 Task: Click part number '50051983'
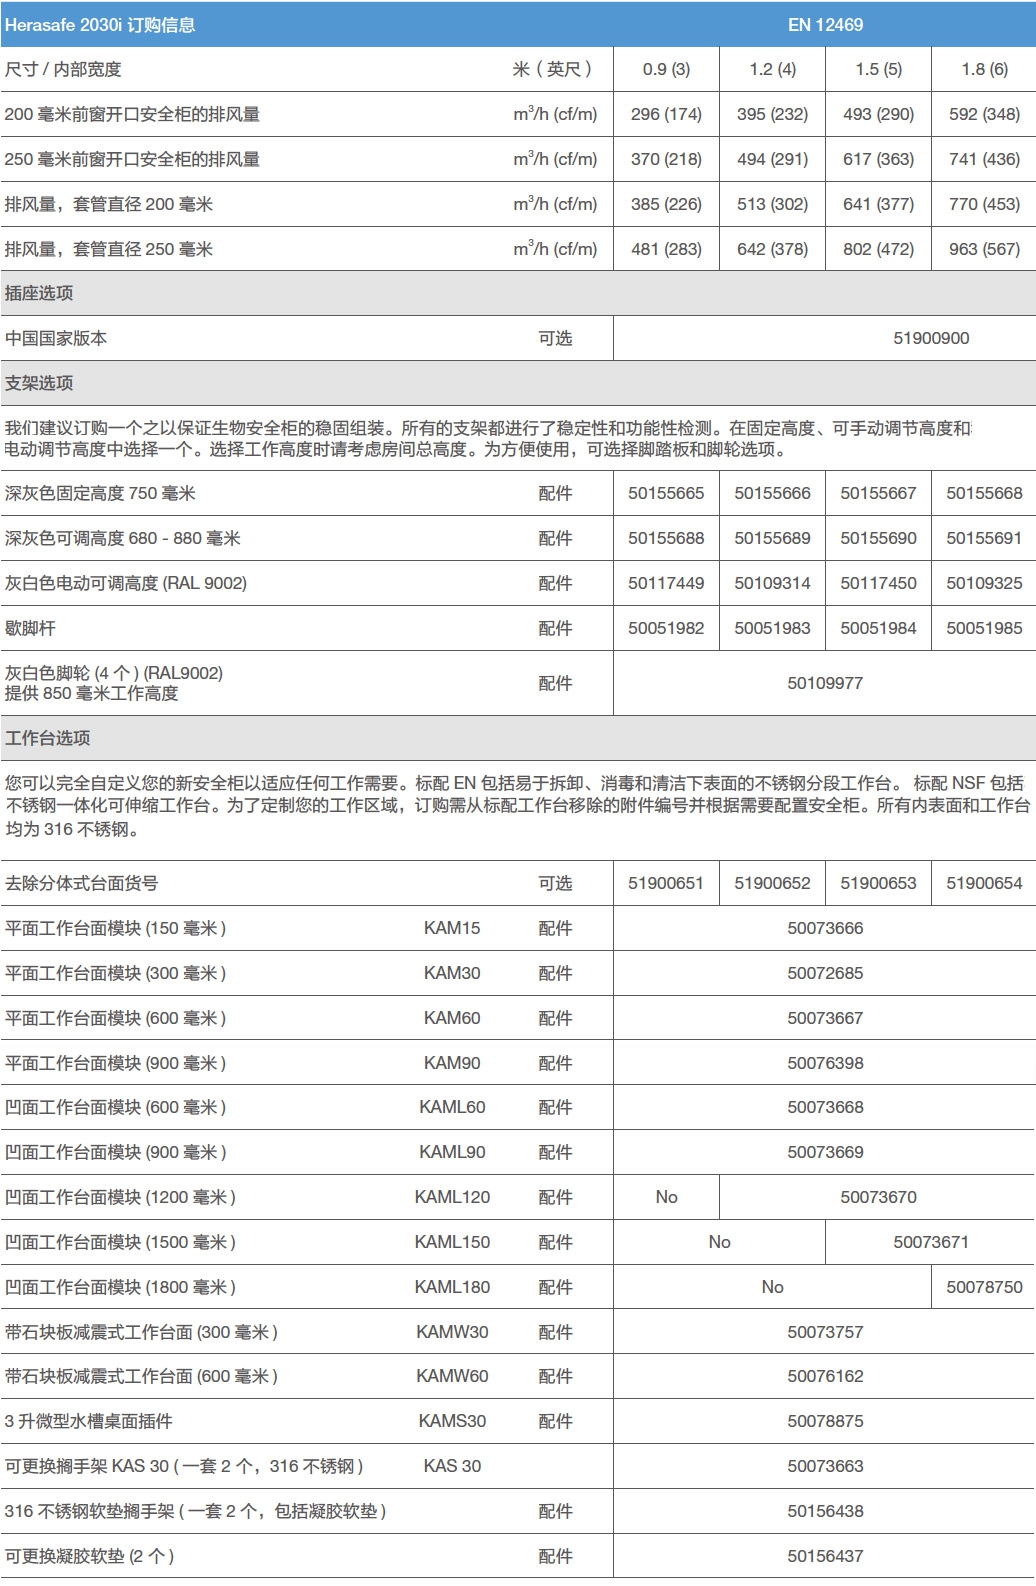point(772,628)
